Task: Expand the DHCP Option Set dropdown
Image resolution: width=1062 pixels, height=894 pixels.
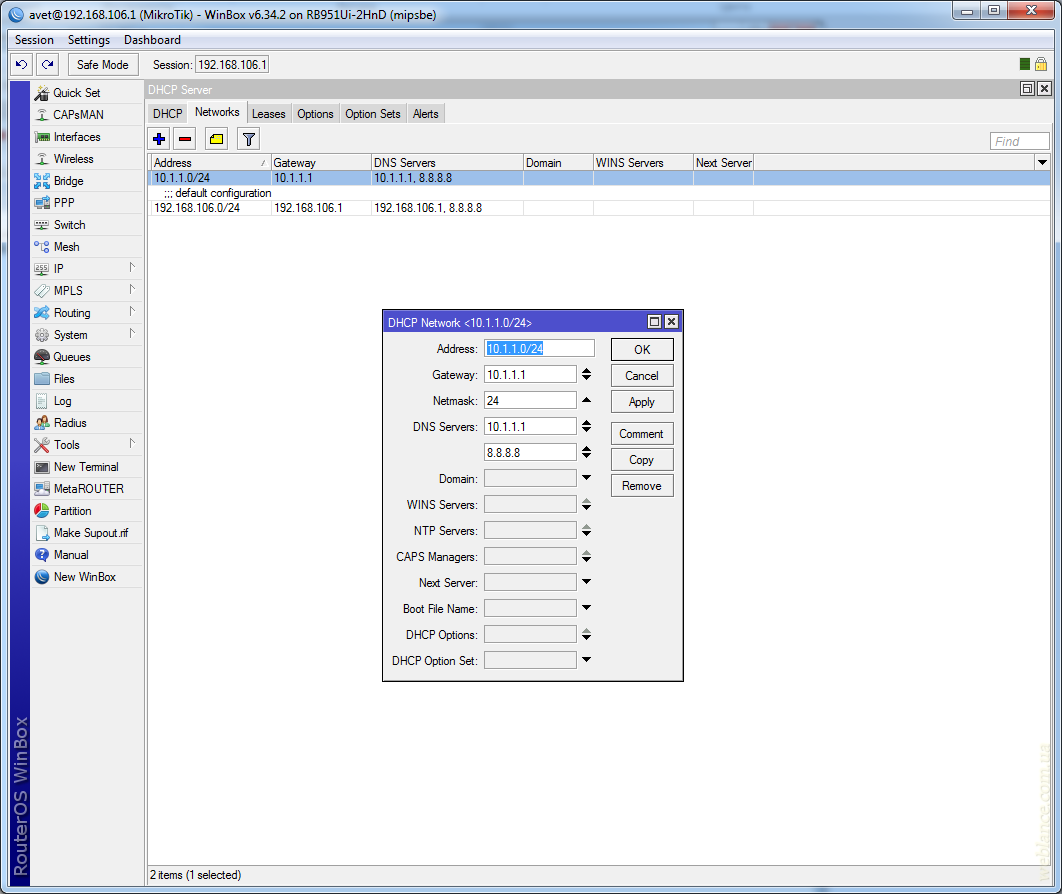Action: 587,660
